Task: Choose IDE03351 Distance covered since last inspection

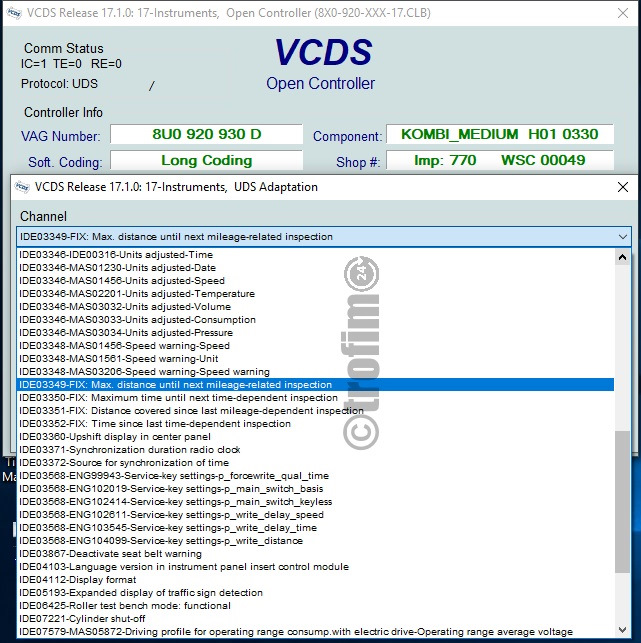Action: 315,411
